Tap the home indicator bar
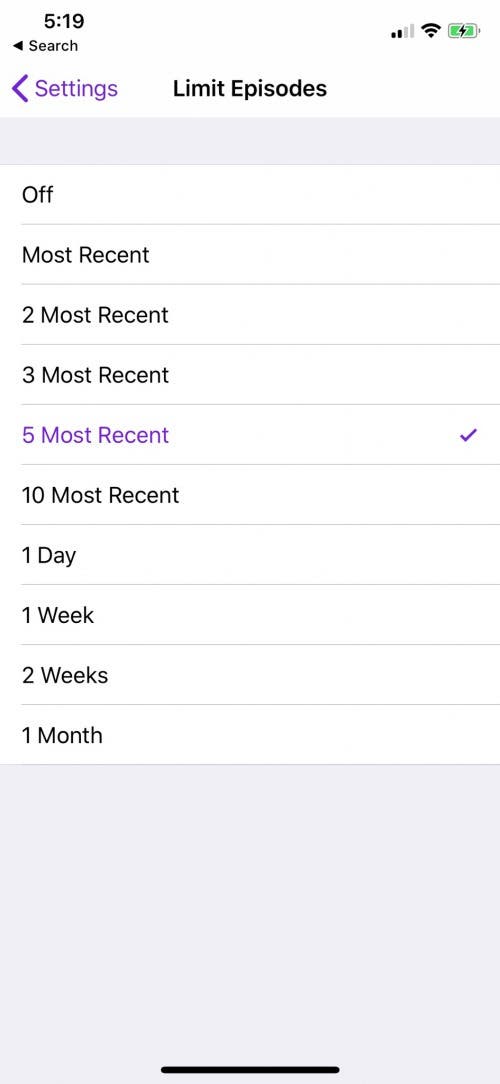Screen dimensions: 500x1084 click(250, 1069)
